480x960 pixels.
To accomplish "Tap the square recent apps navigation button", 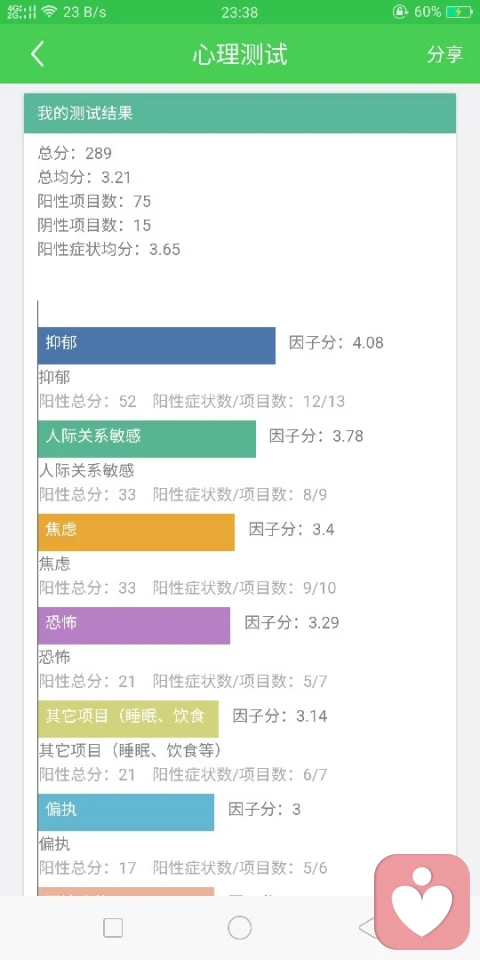I will coord(113,928).
